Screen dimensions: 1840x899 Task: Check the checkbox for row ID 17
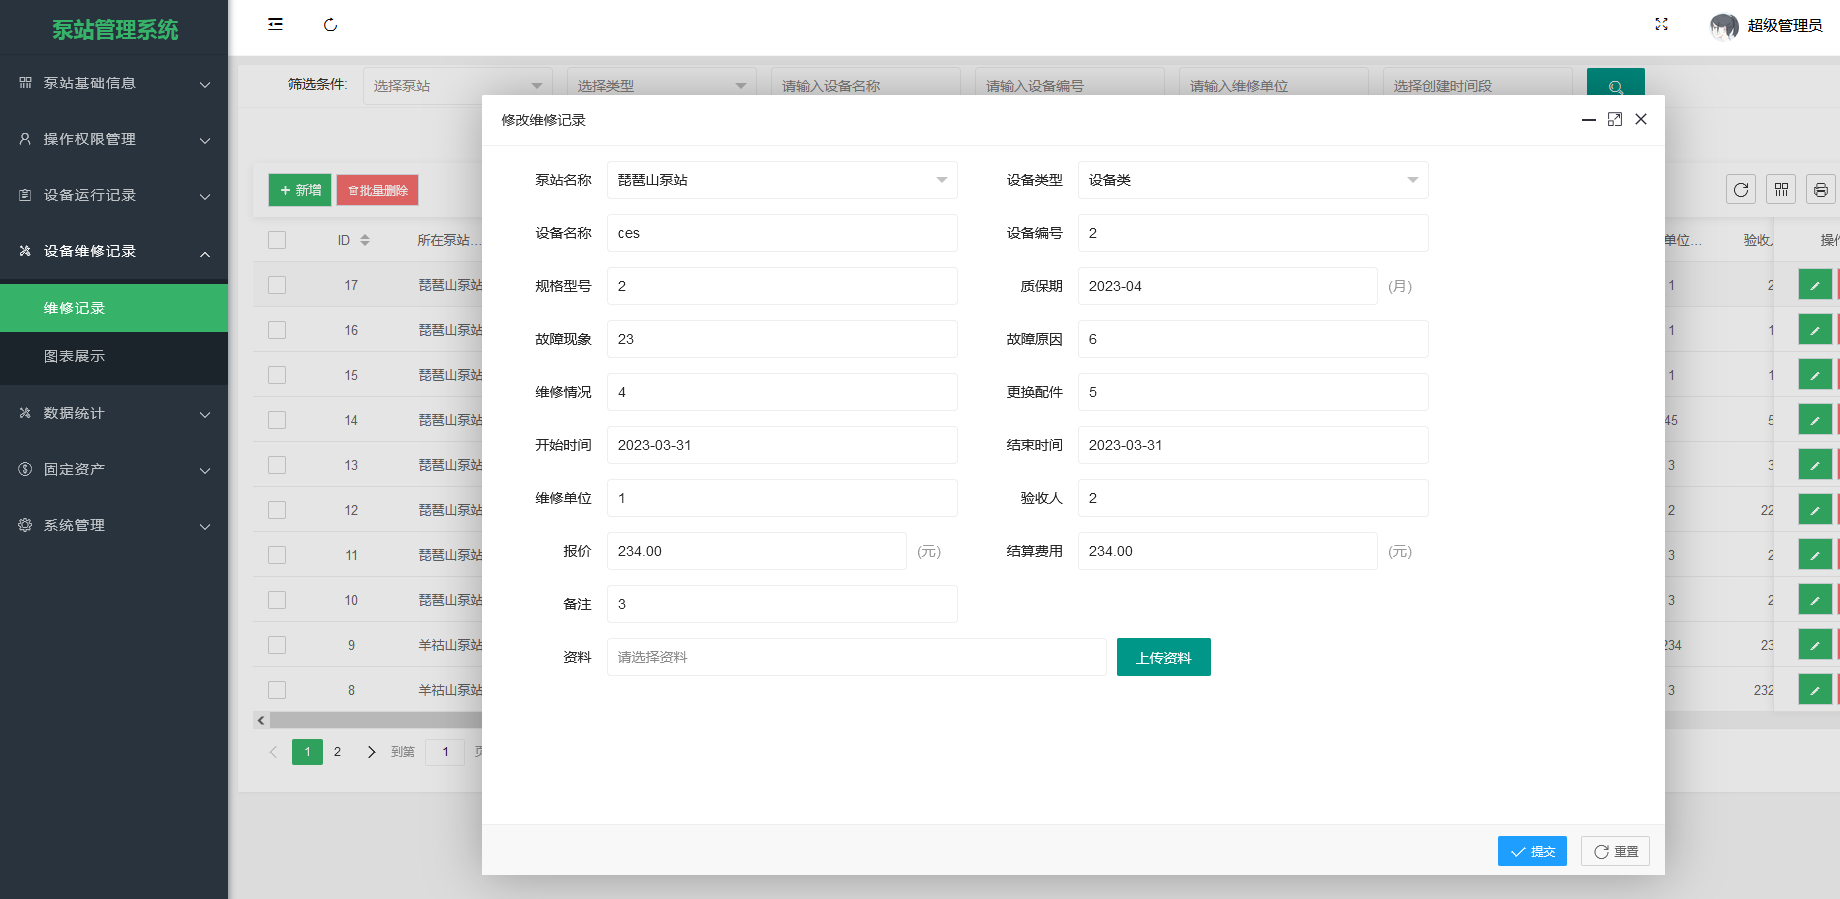[277, 285]
